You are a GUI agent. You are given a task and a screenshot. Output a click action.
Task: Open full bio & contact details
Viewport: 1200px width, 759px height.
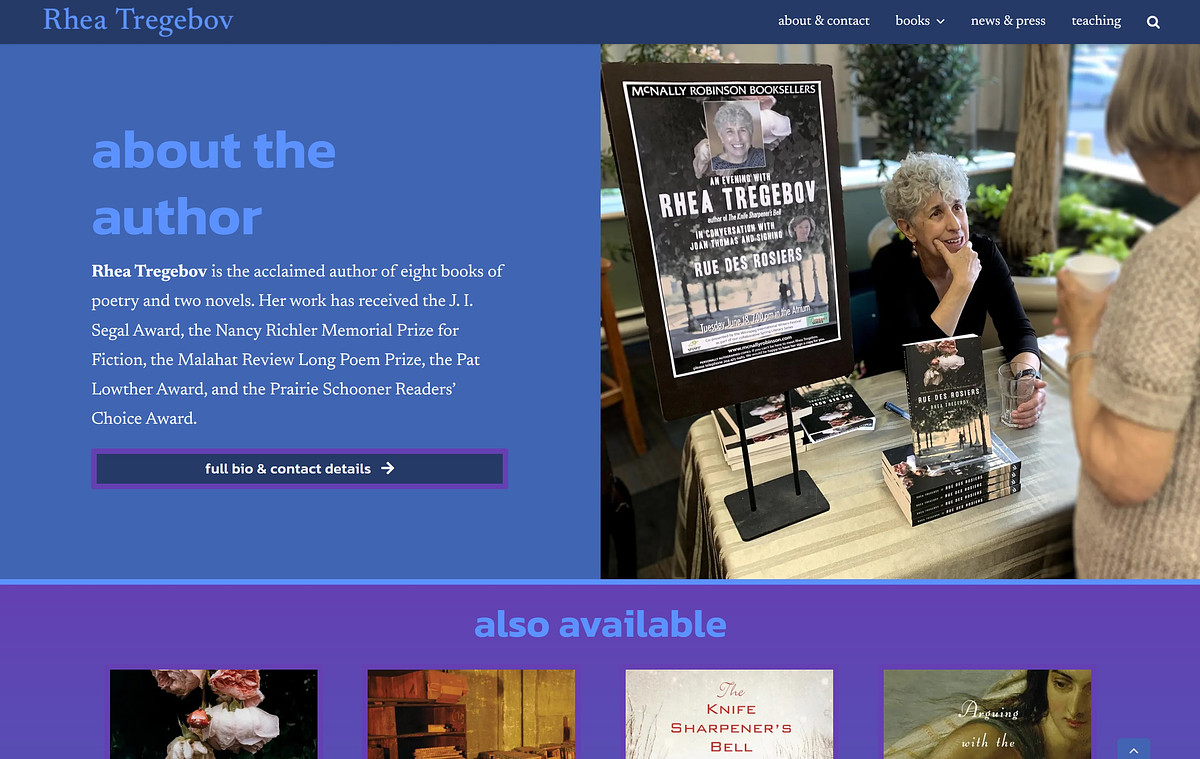coord(300,468)
